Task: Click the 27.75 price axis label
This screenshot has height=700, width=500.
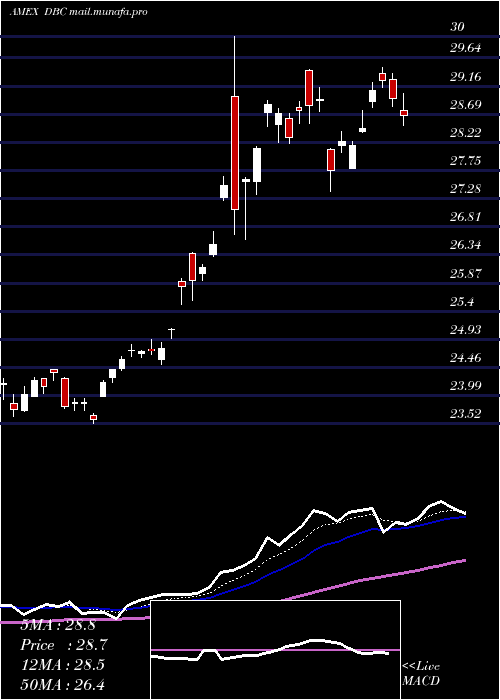Action: (466, 161)
